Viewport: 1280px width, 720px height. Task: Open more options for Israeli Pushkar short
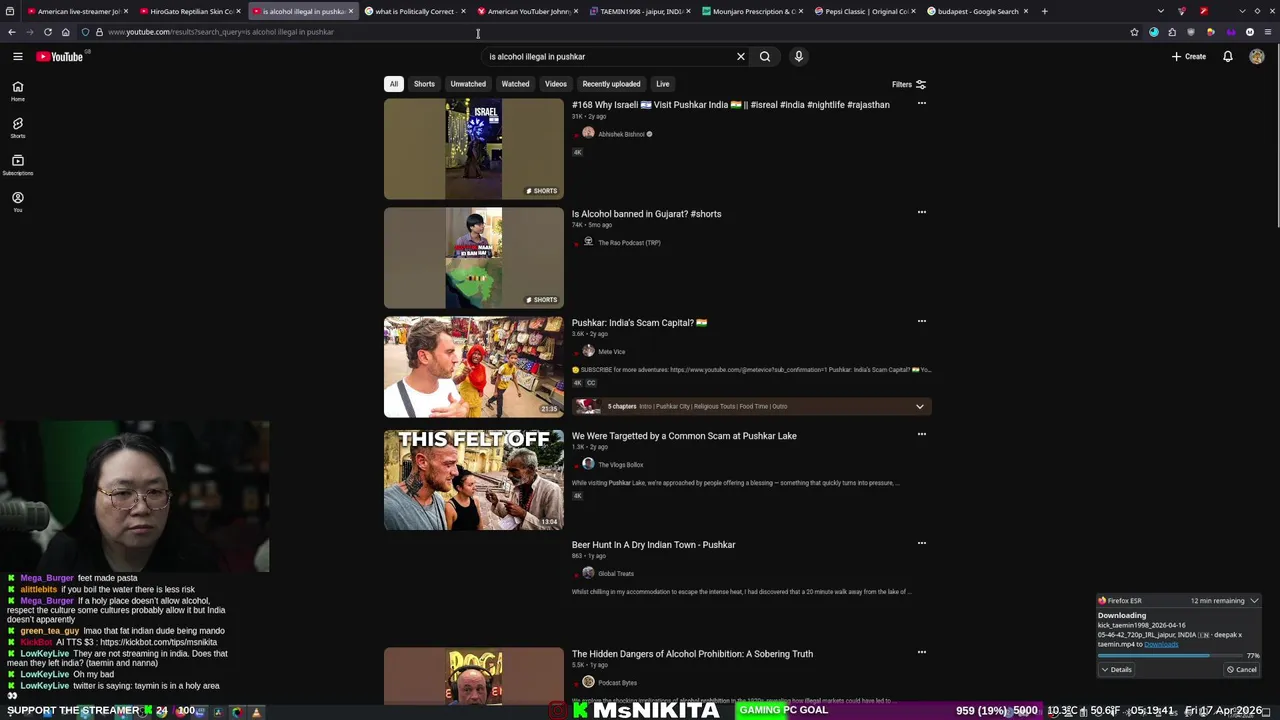(x=922, y=103)
